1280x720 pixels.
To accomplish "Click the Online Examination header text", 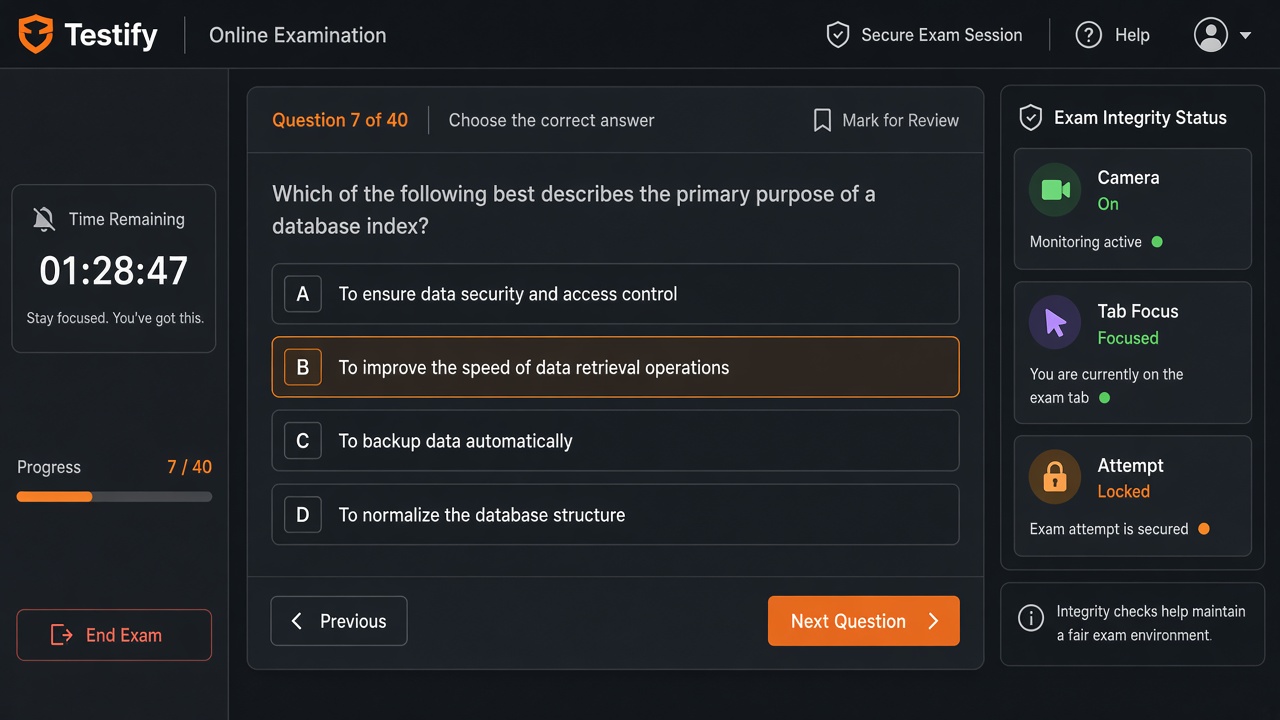I will (297, 35).
